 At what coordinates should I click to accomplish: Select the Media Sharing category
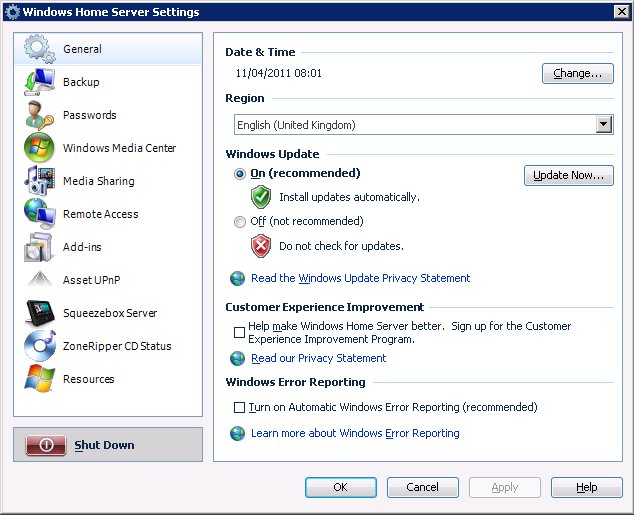[108, 181]
